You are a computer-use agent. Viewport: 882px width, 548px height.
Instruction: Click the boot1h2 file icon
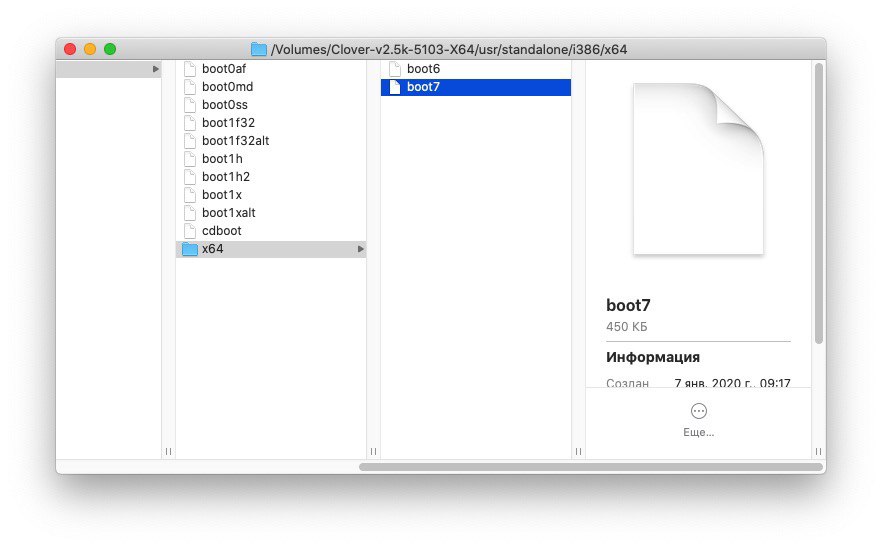coord(190,177)
